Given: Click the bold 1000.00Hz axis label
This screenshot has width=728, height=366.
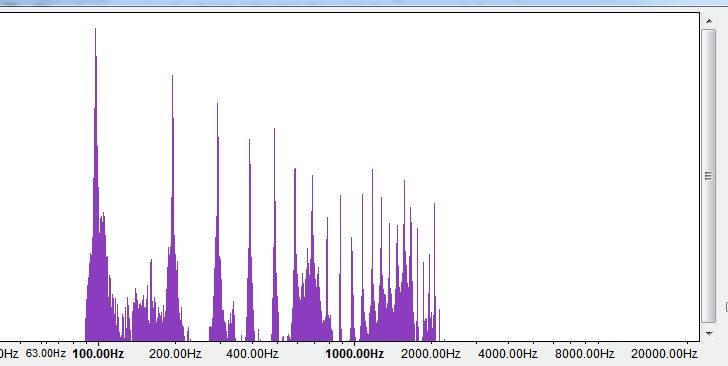Looking at the screenshot, I should [354, 354].
